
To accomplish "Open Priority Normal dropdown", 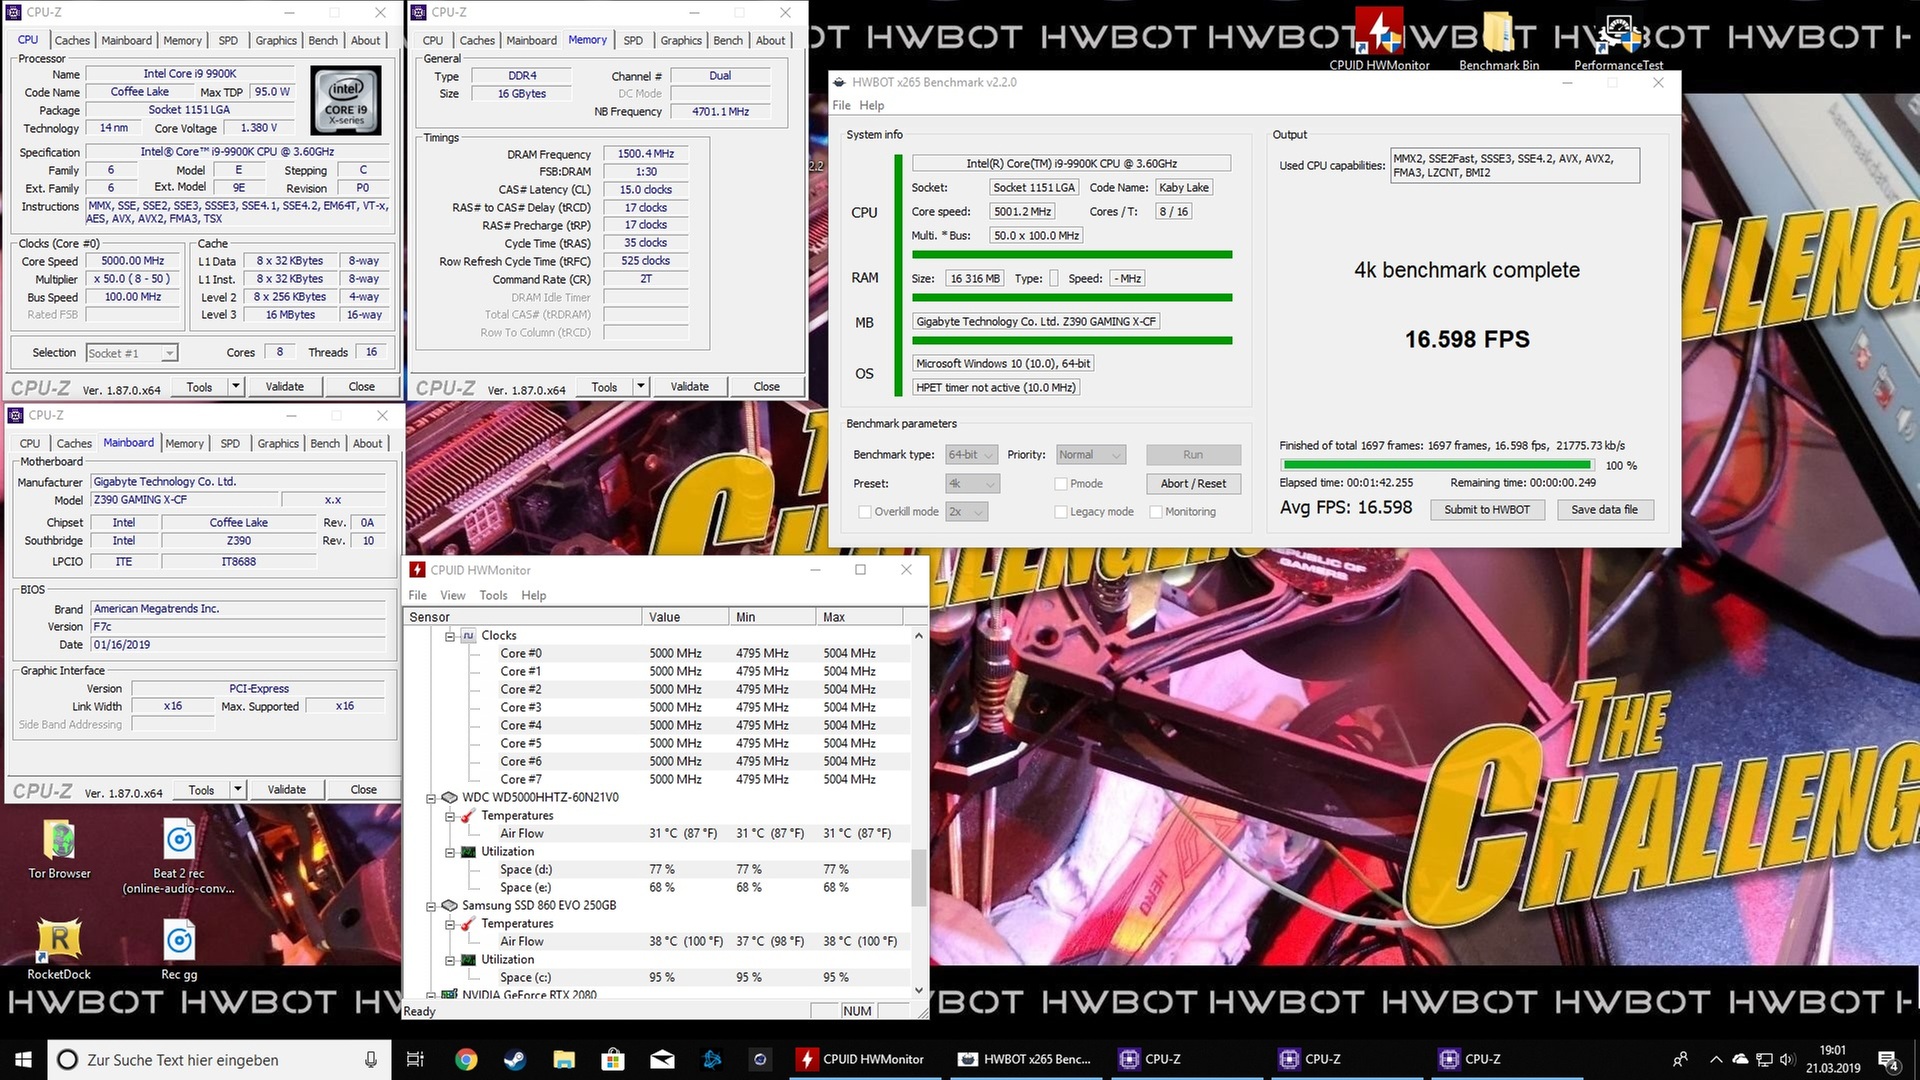I will point(1091,455).
